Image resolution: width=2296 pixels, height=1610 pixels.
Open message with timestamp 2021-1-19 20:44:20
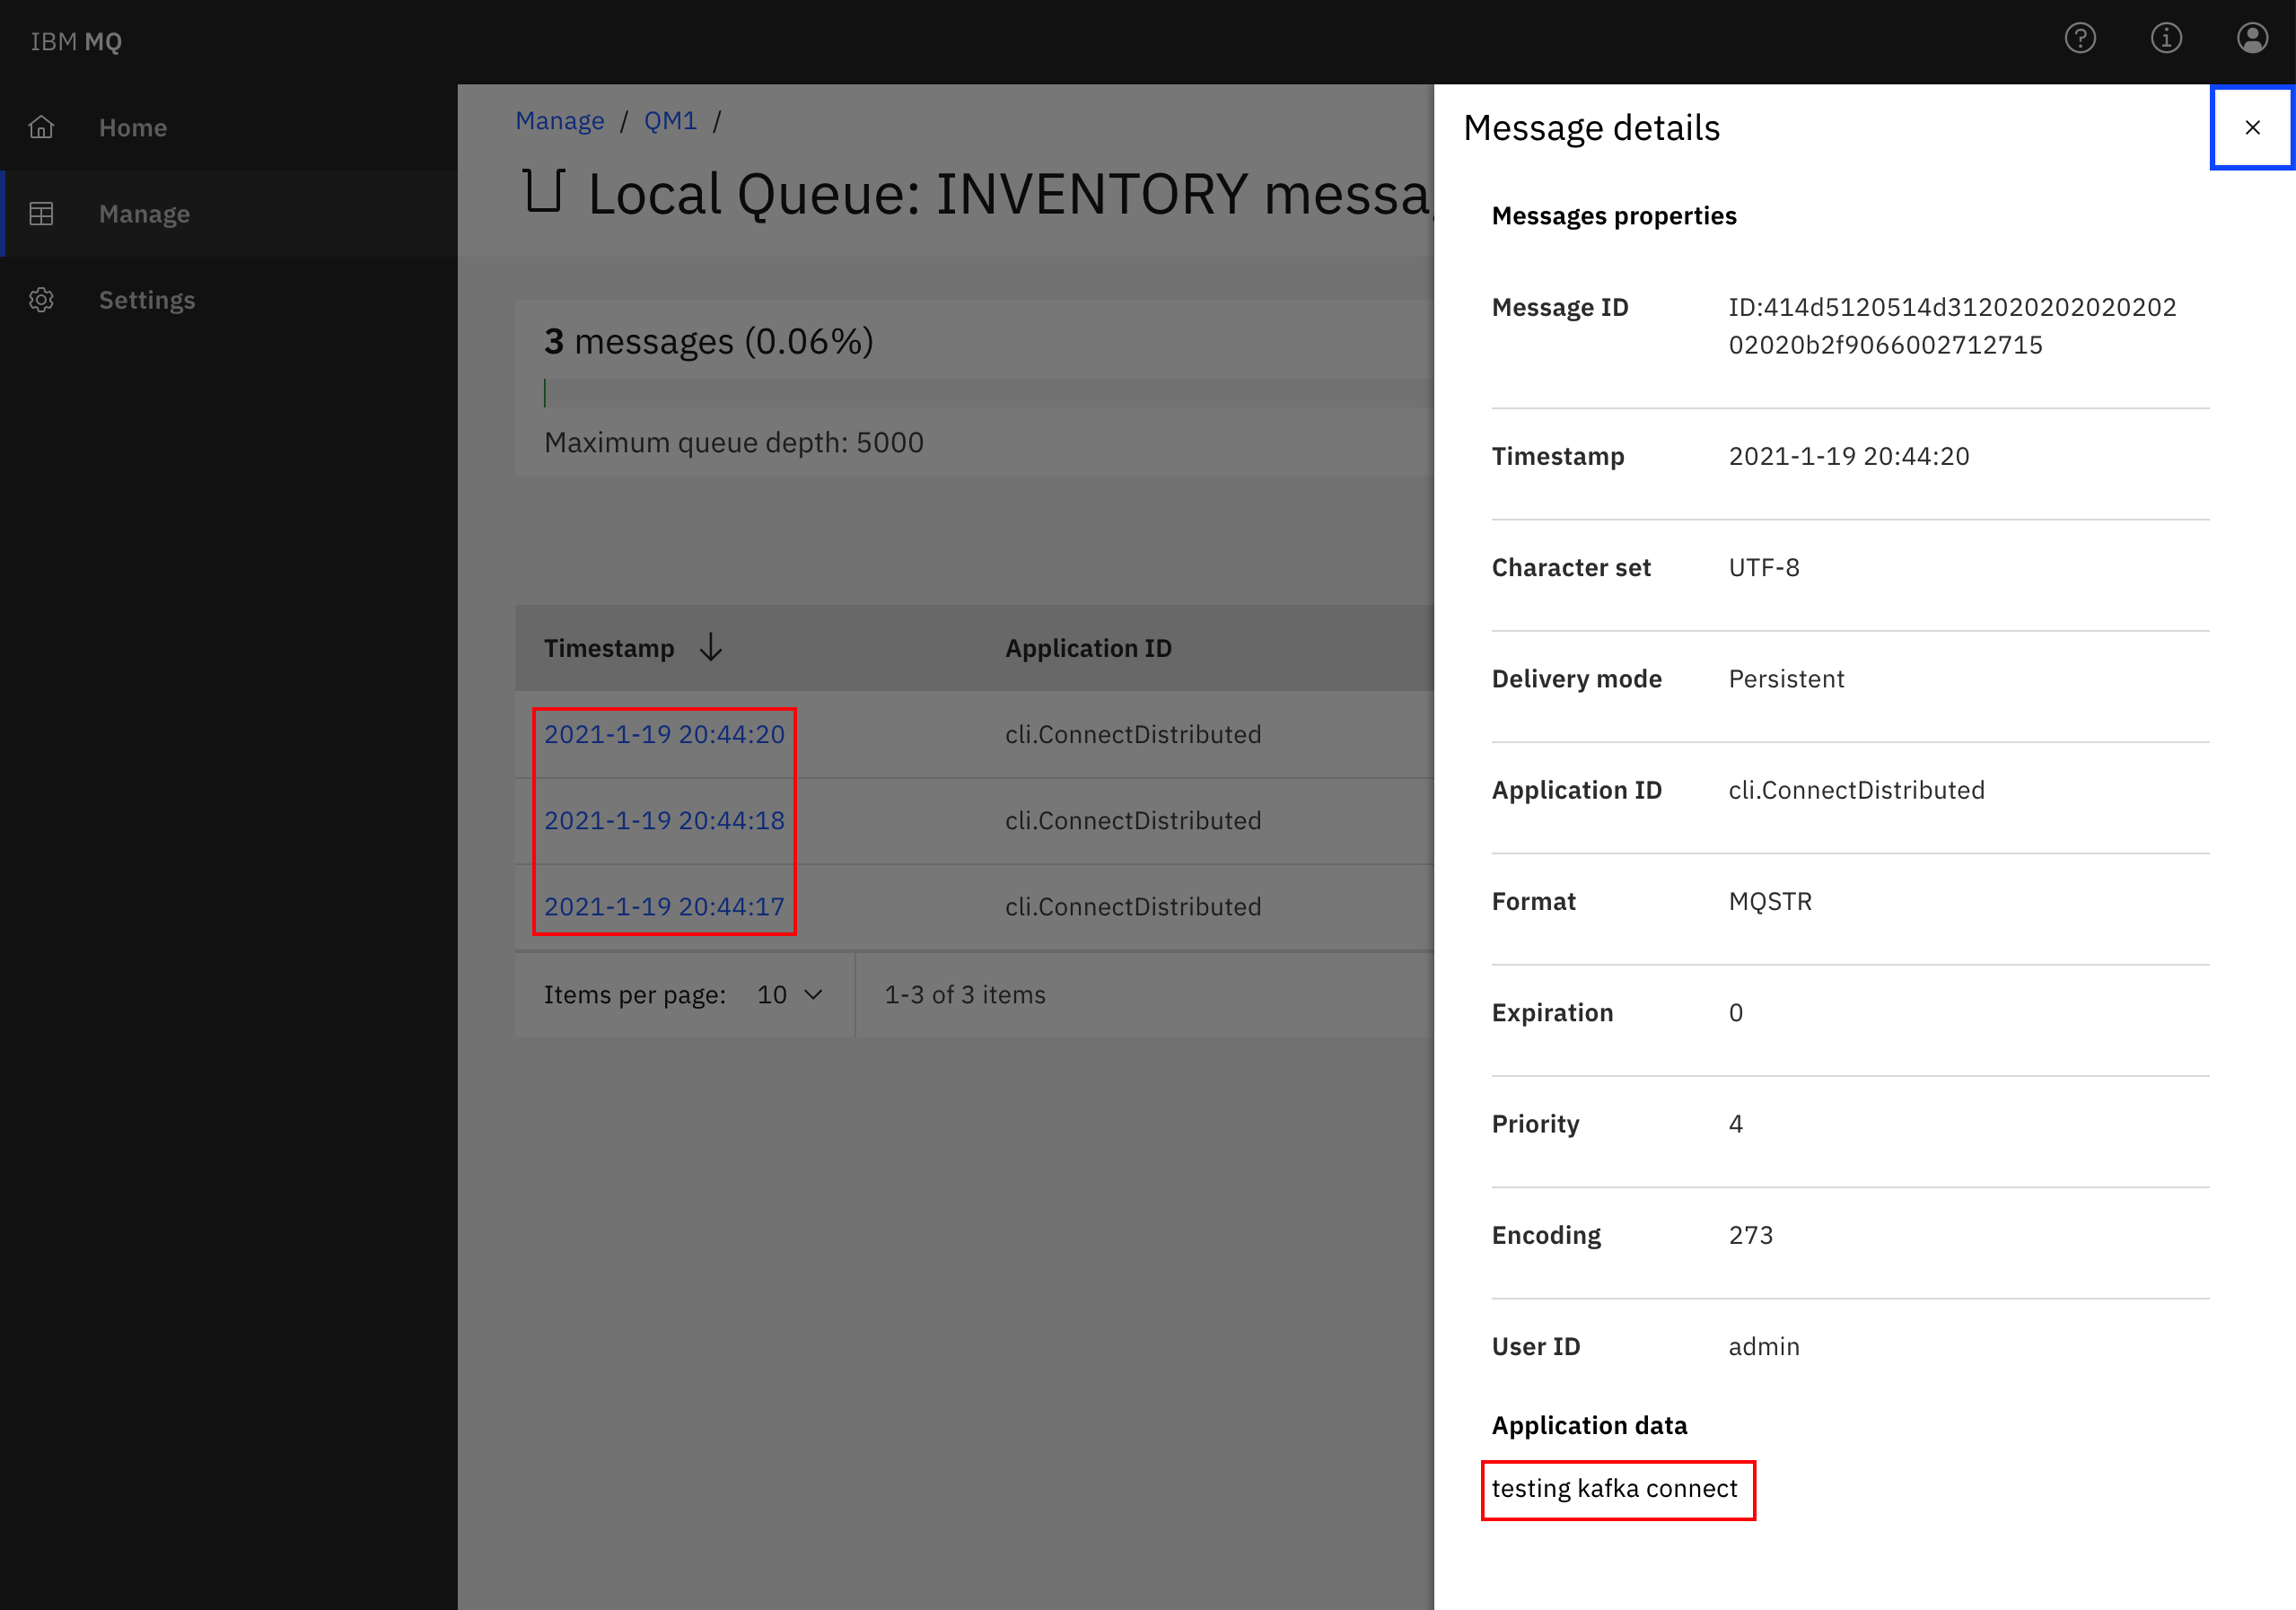coord(664,734)
